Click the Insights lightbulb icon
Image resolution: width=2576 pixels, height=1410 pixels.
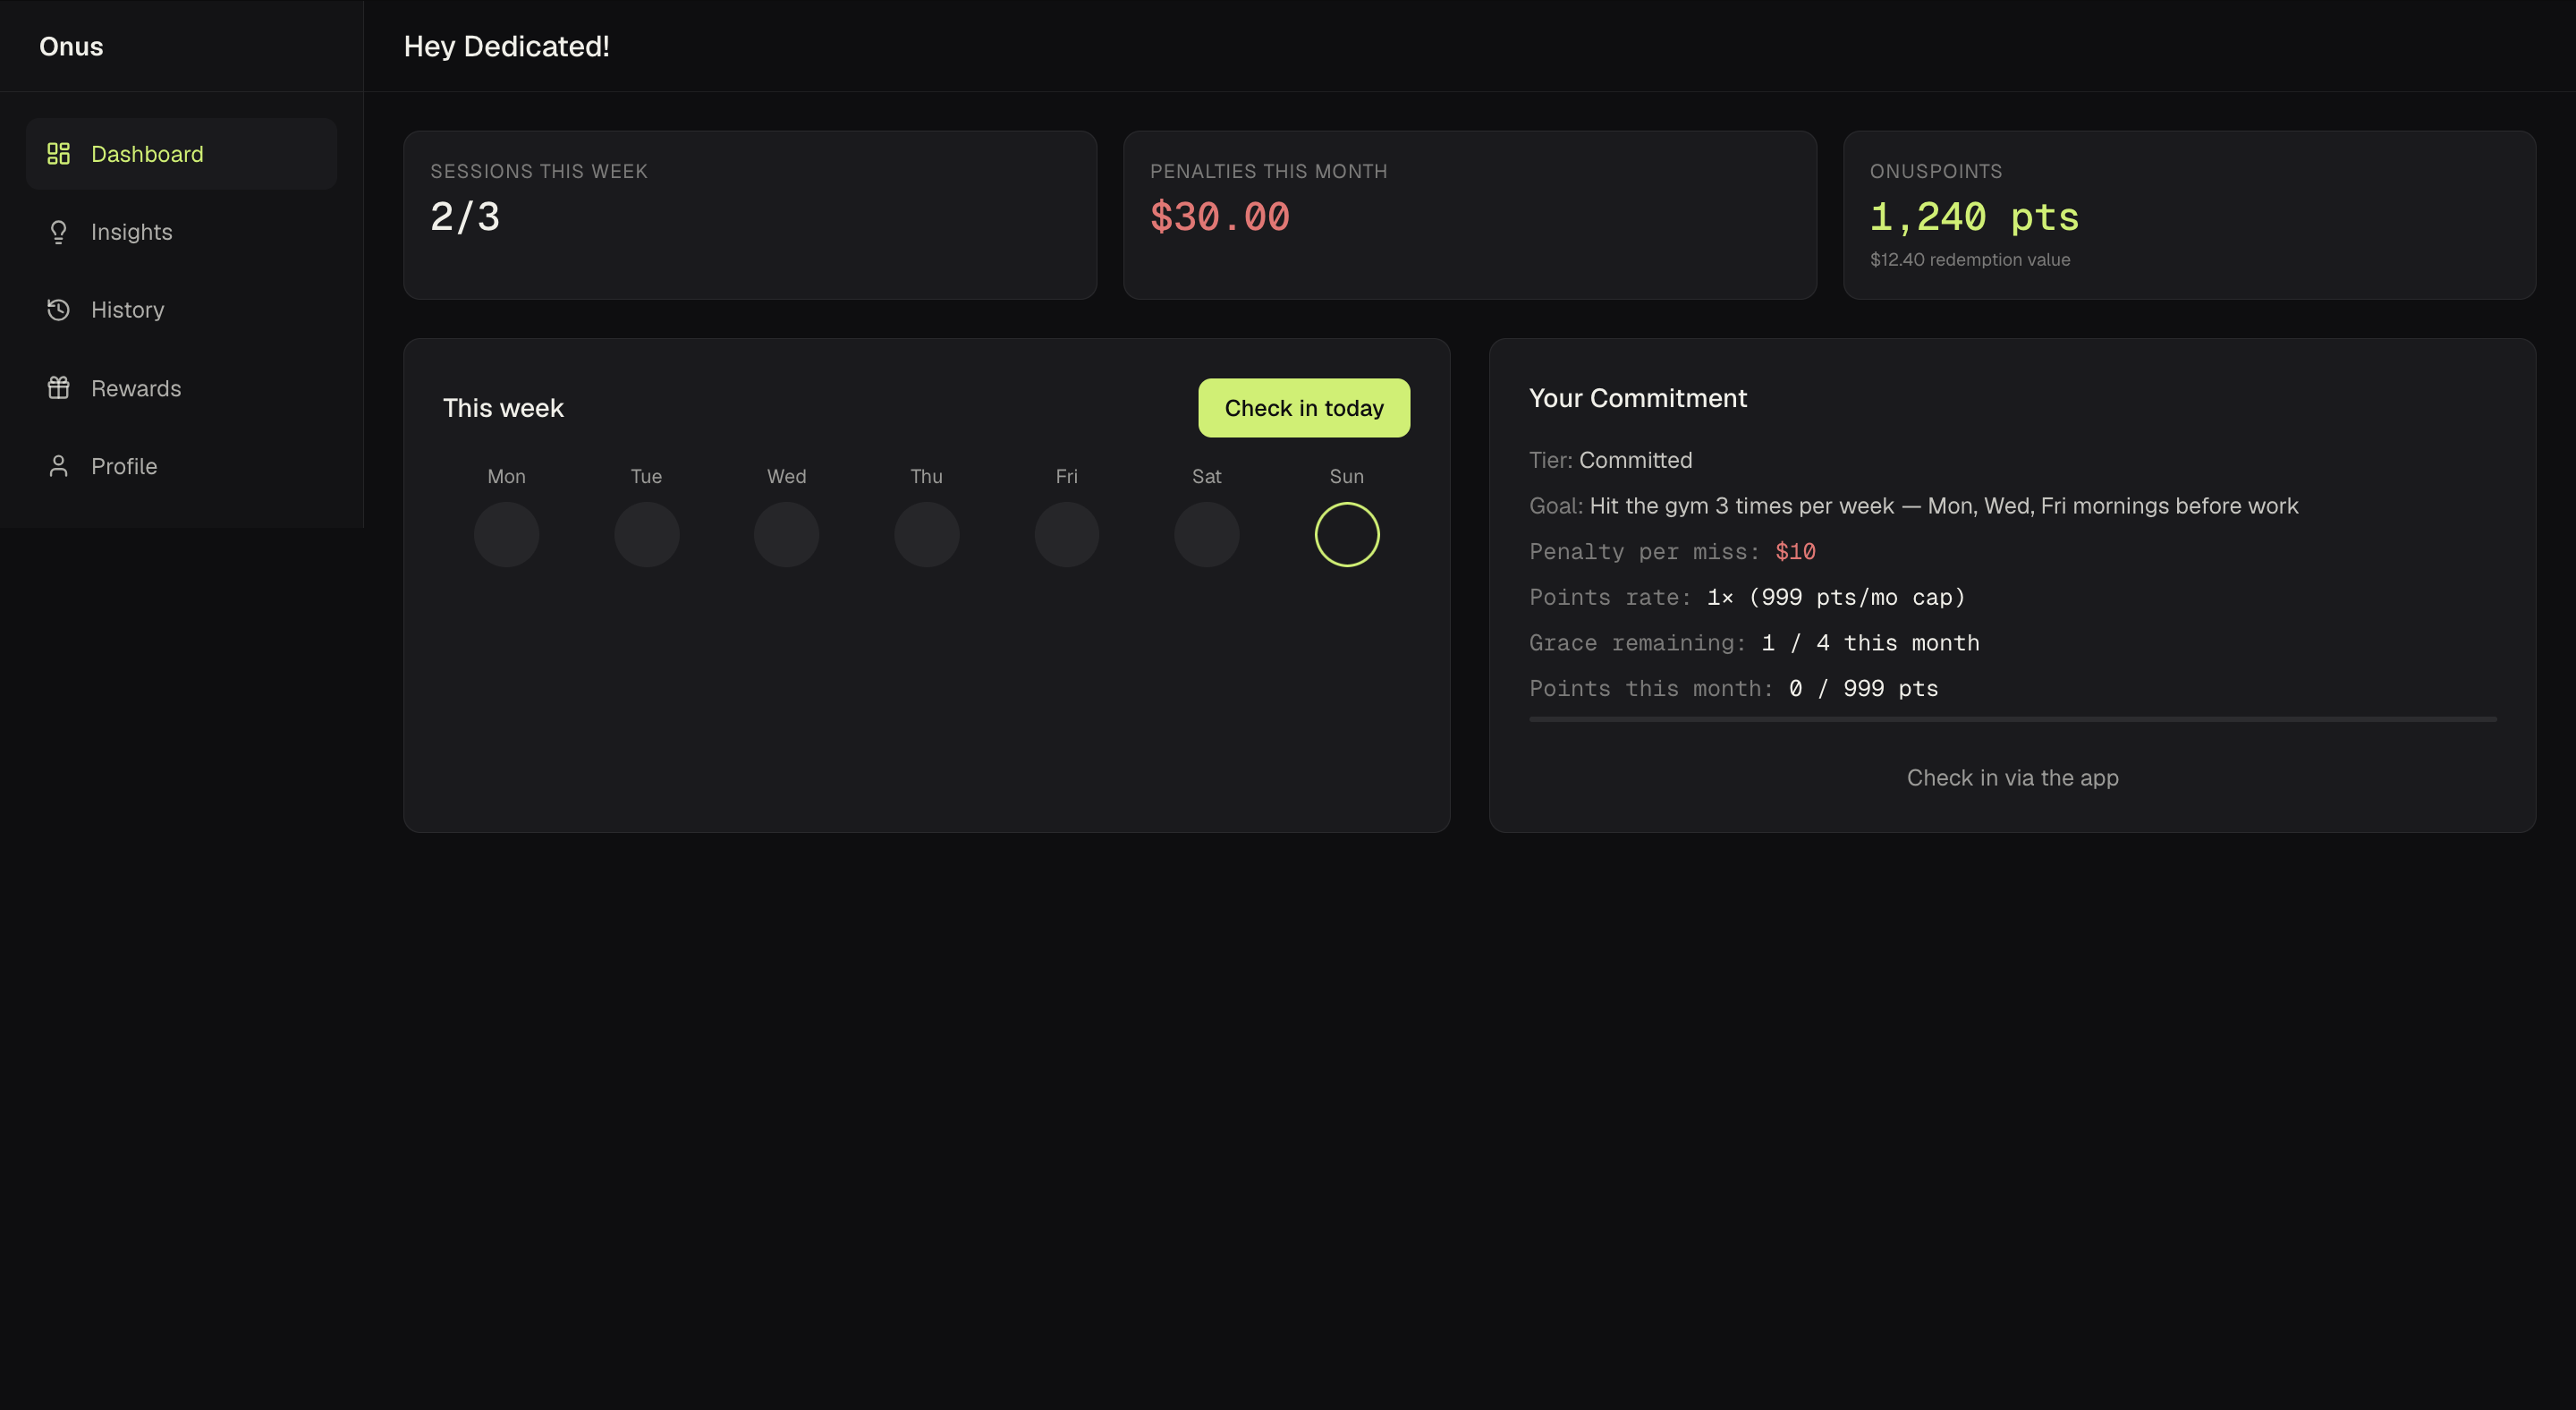58,232
